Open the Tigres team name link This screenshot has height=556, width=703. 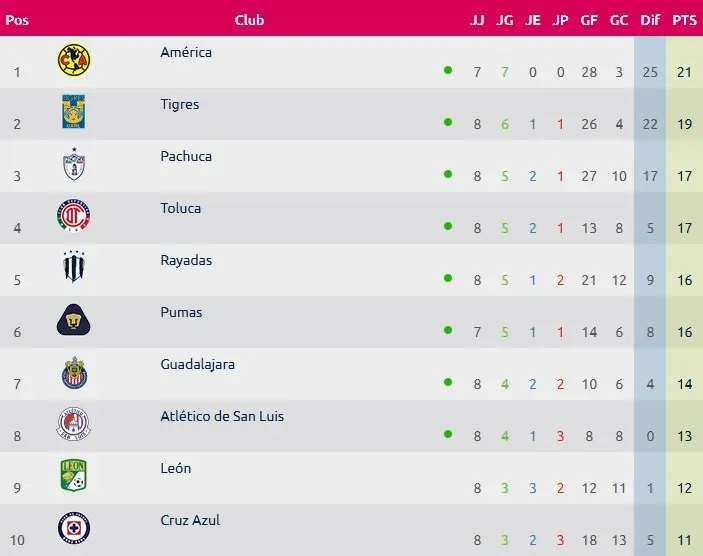(x=180, y=104)
